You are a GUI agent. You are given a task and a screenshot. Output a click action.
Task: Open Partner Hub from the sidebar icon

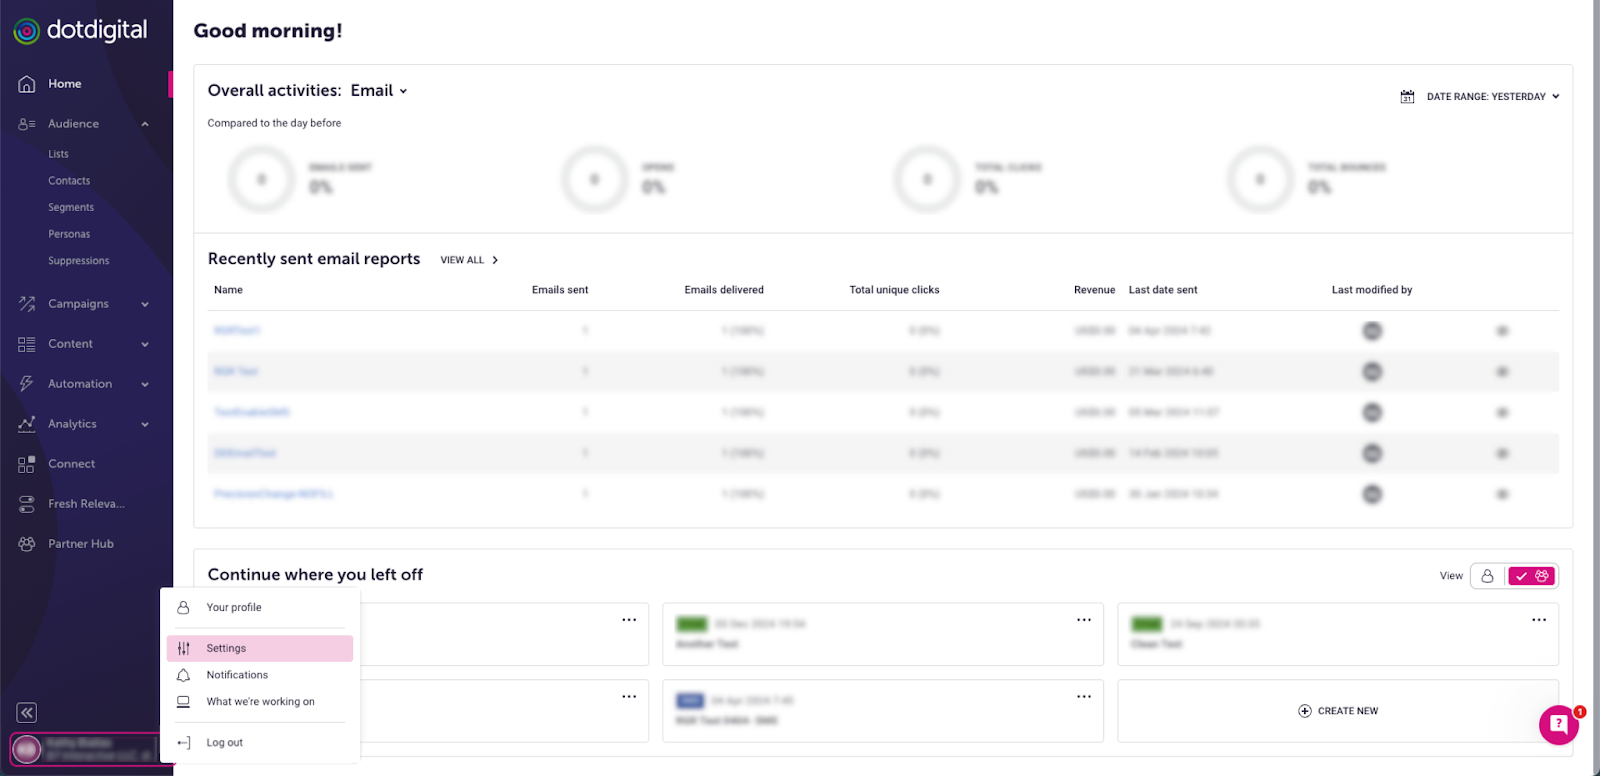(27, 544)
